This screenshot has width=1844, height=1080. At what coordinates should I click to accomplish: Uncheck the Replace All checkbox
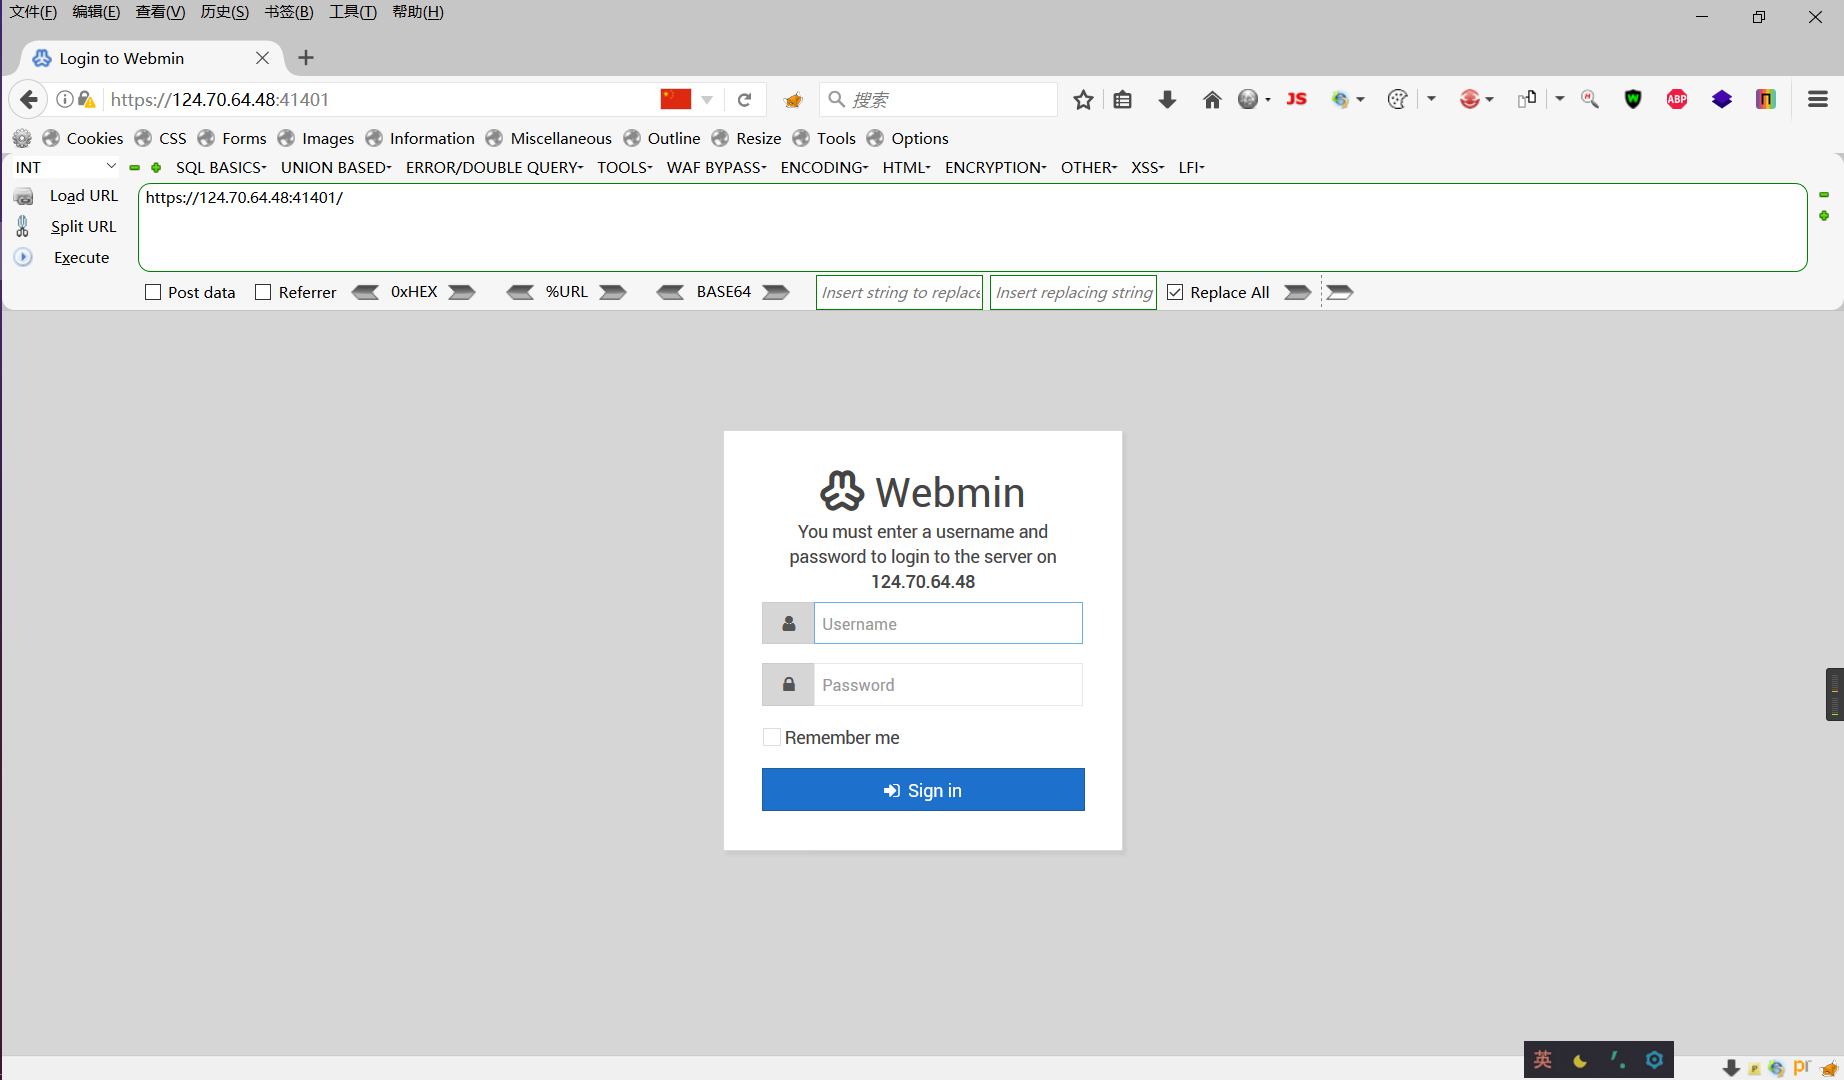coord(1175,292)
